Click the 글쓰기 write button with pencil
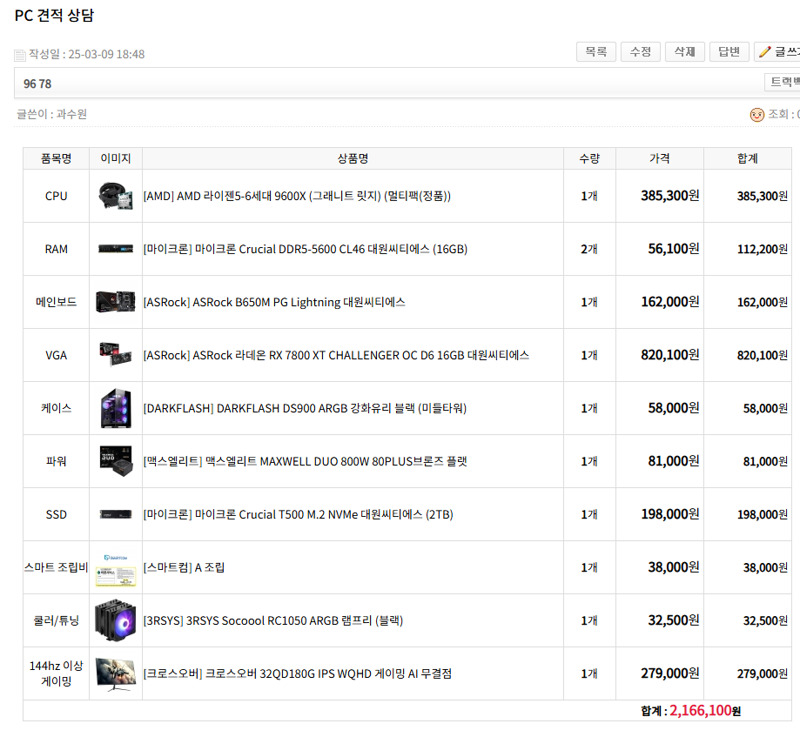 tap(777, 52)
